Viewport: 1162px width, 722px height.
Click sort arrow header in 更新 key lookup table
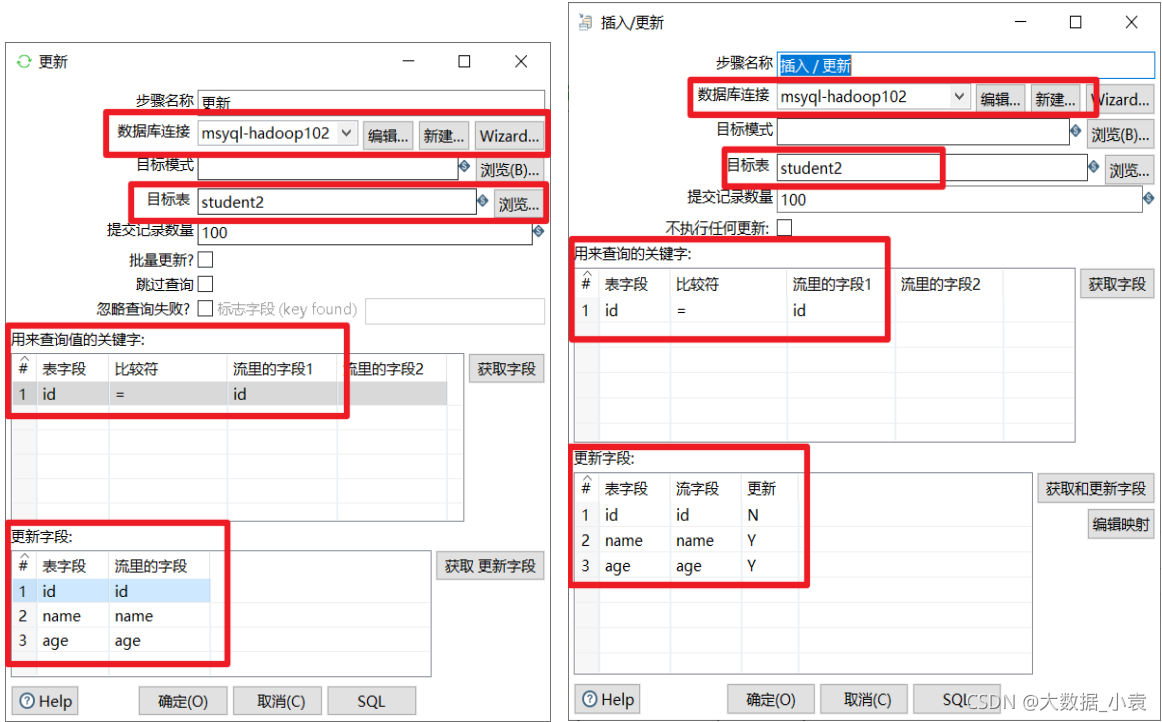tap(24, 359)
